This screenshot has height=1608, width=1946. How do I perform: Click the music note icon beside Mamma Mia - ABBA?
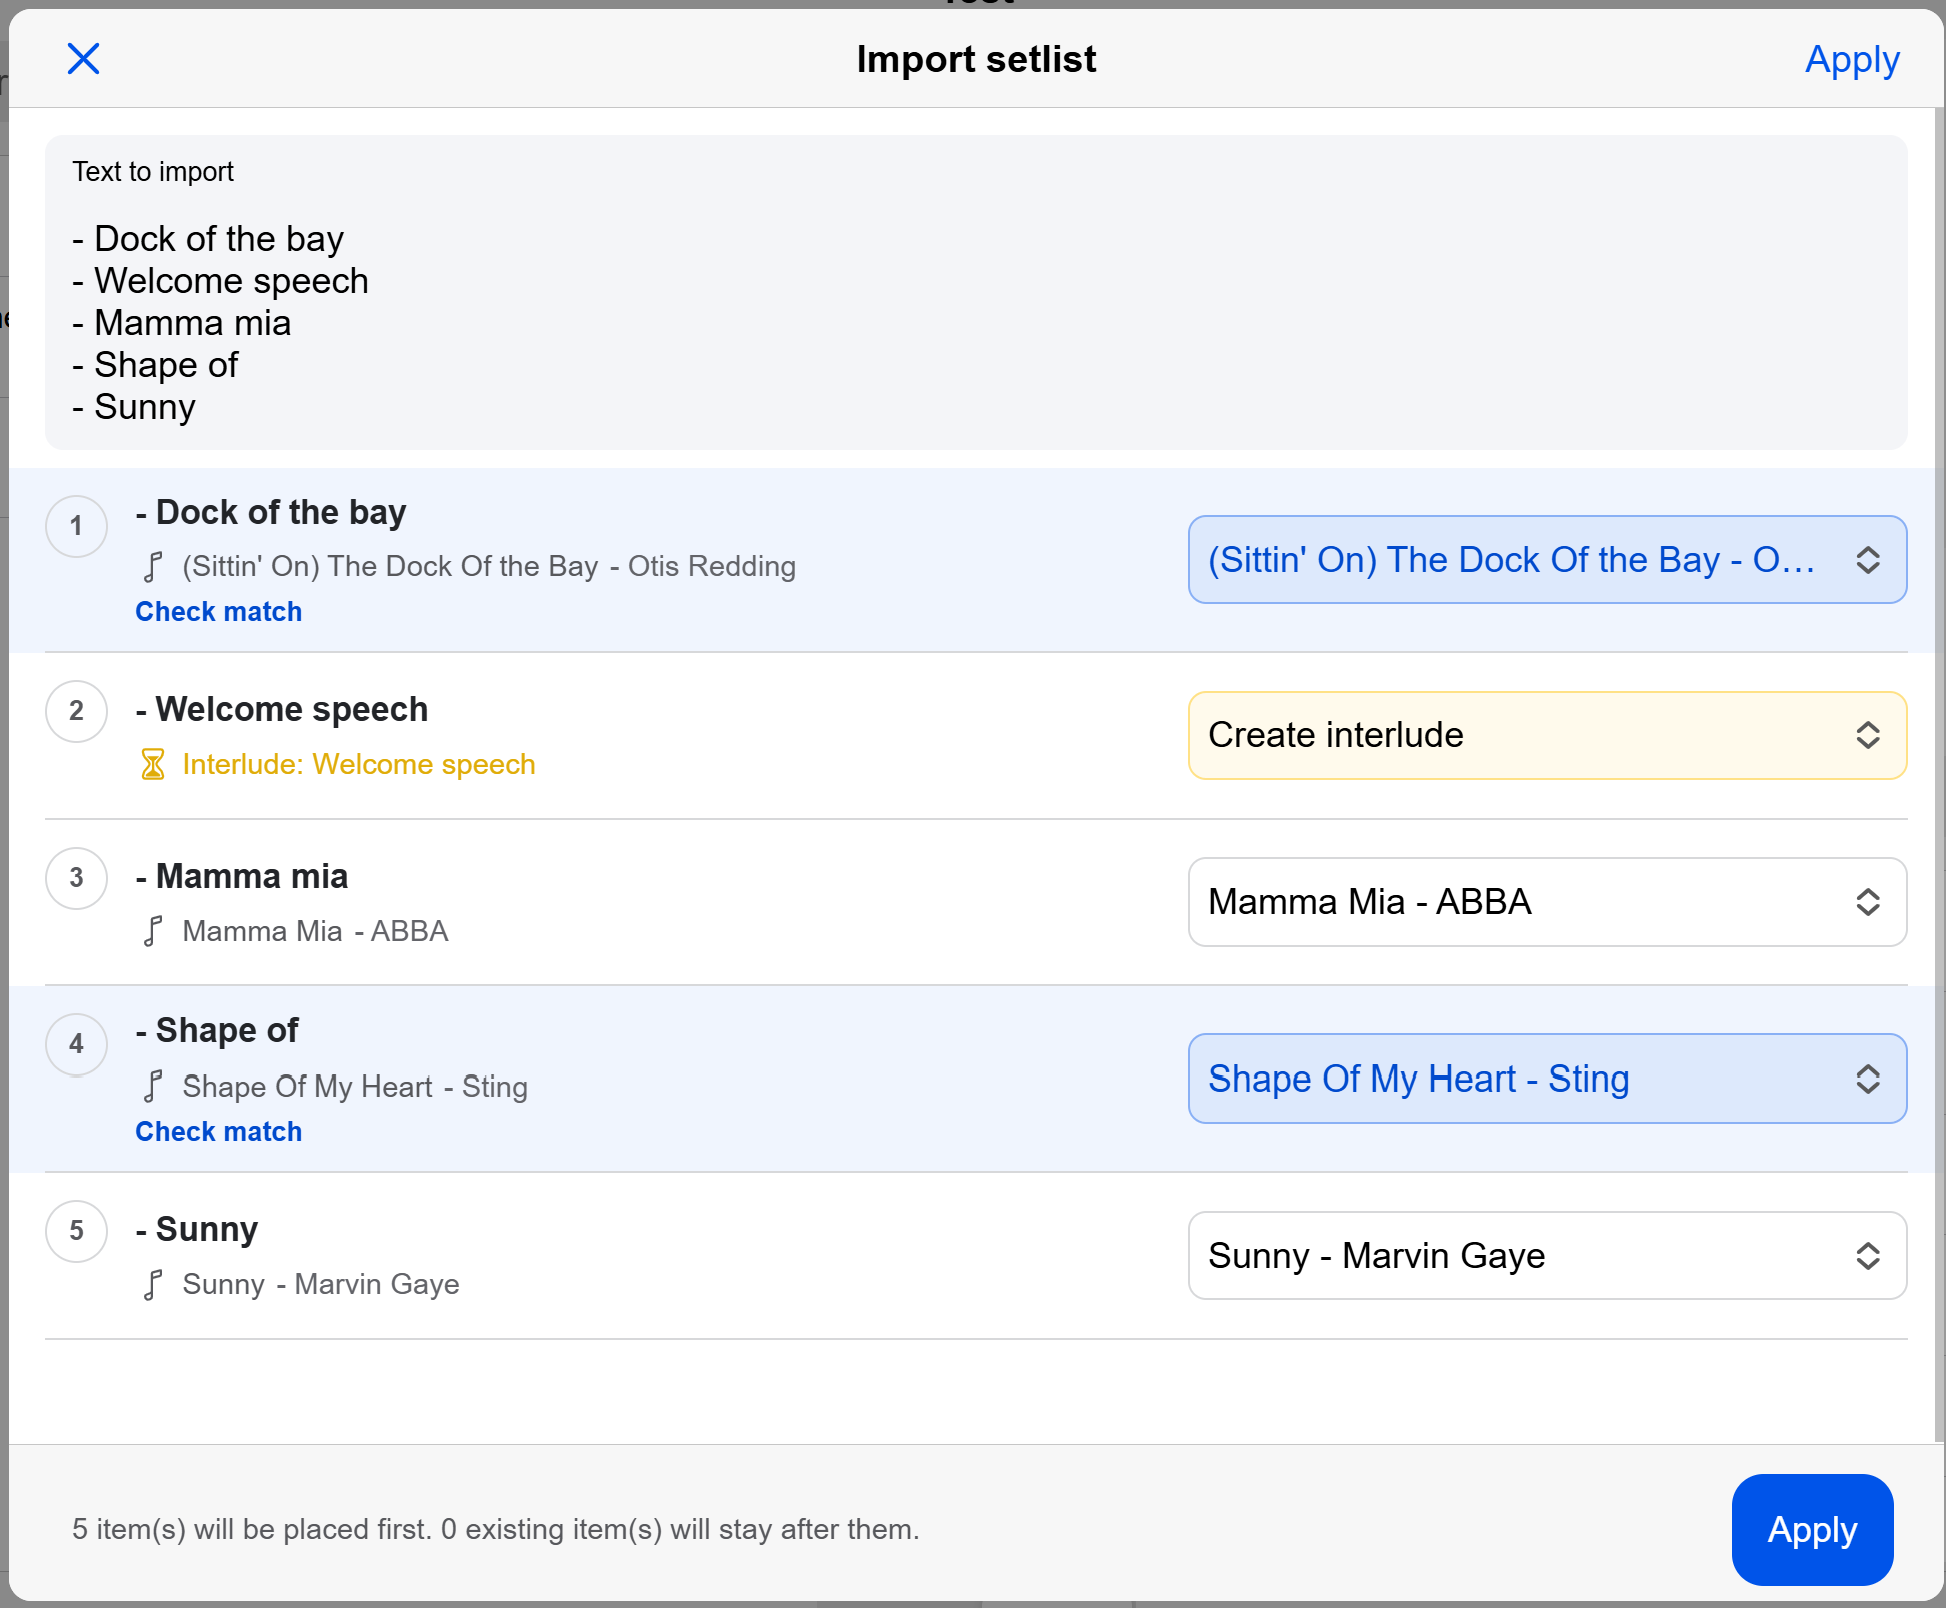153,931
